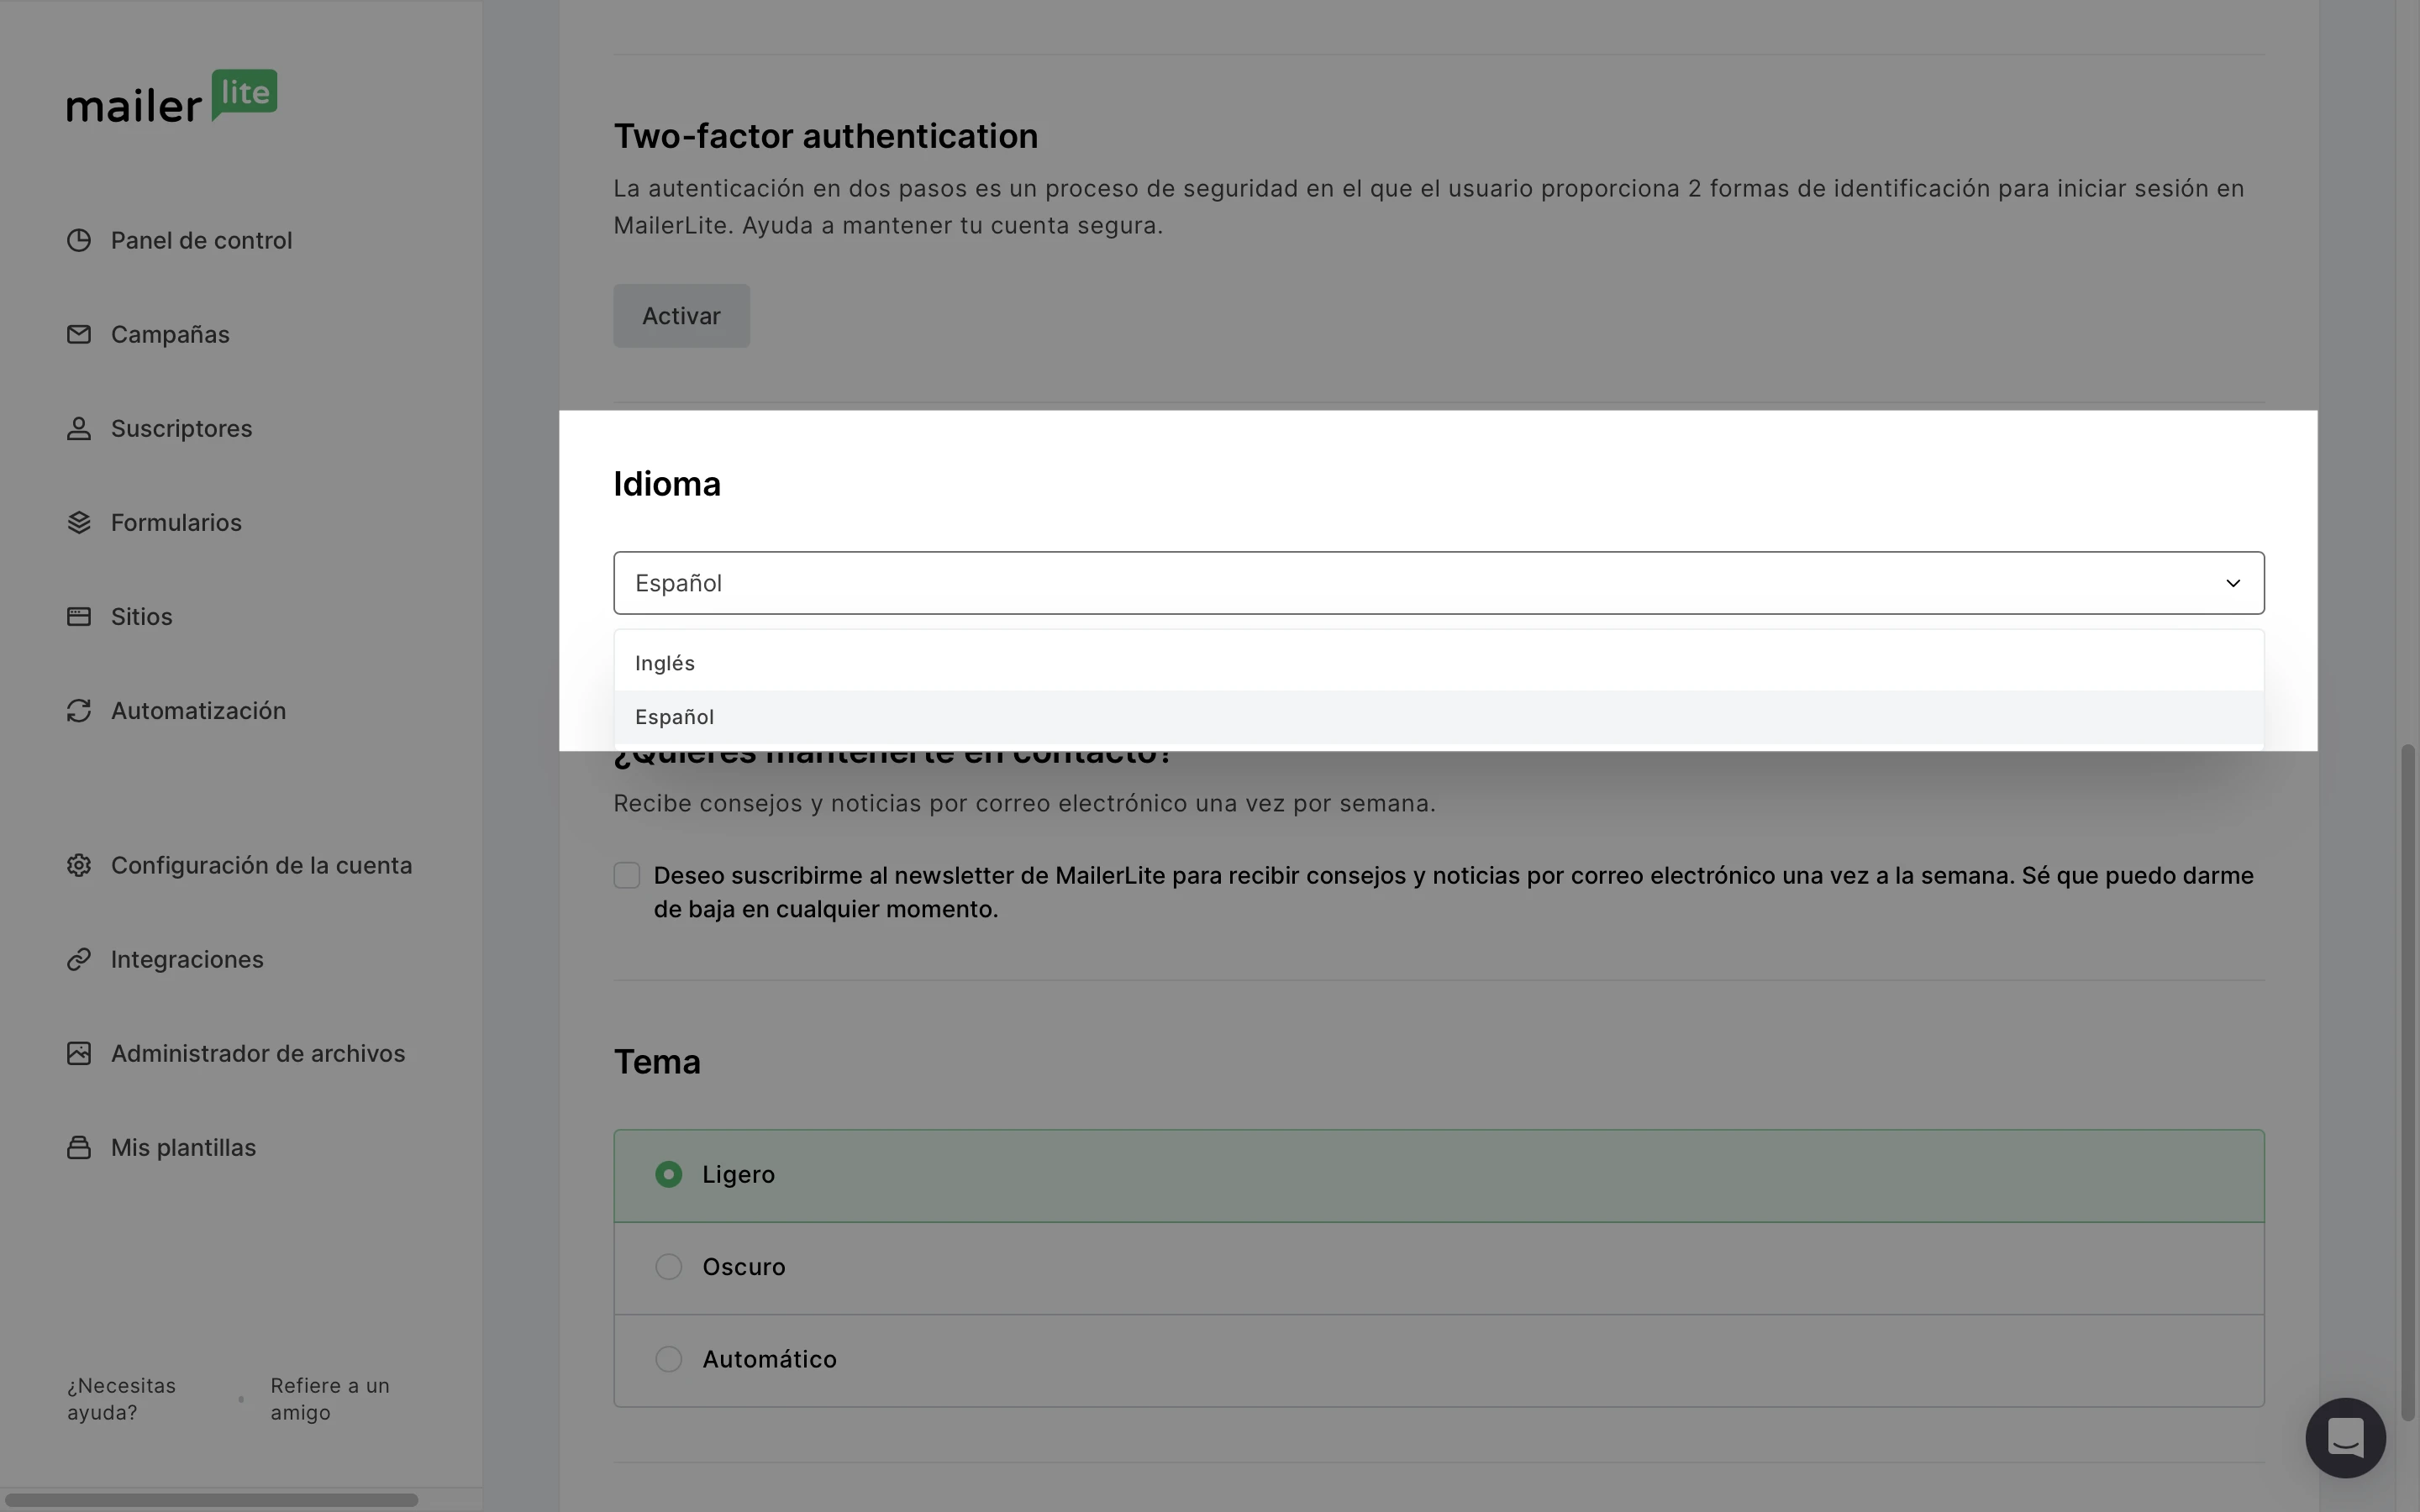
Task: Choose Español from the language list
Action: click(675, 717)
